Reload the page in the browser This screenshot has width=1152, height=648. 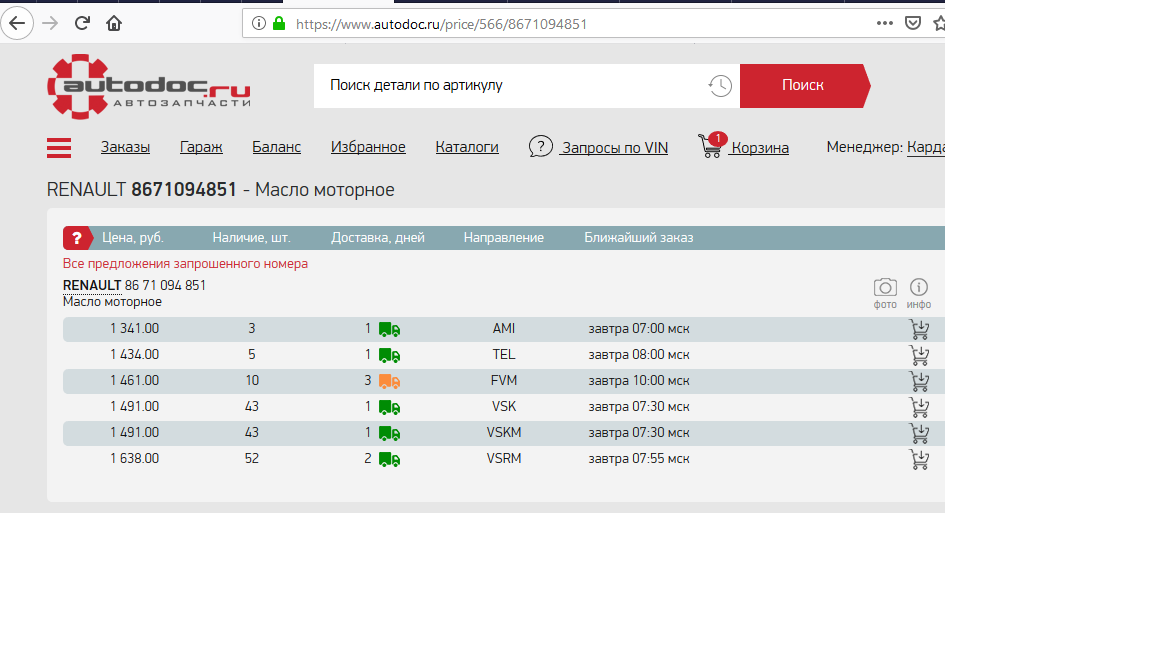pos(82,23)
